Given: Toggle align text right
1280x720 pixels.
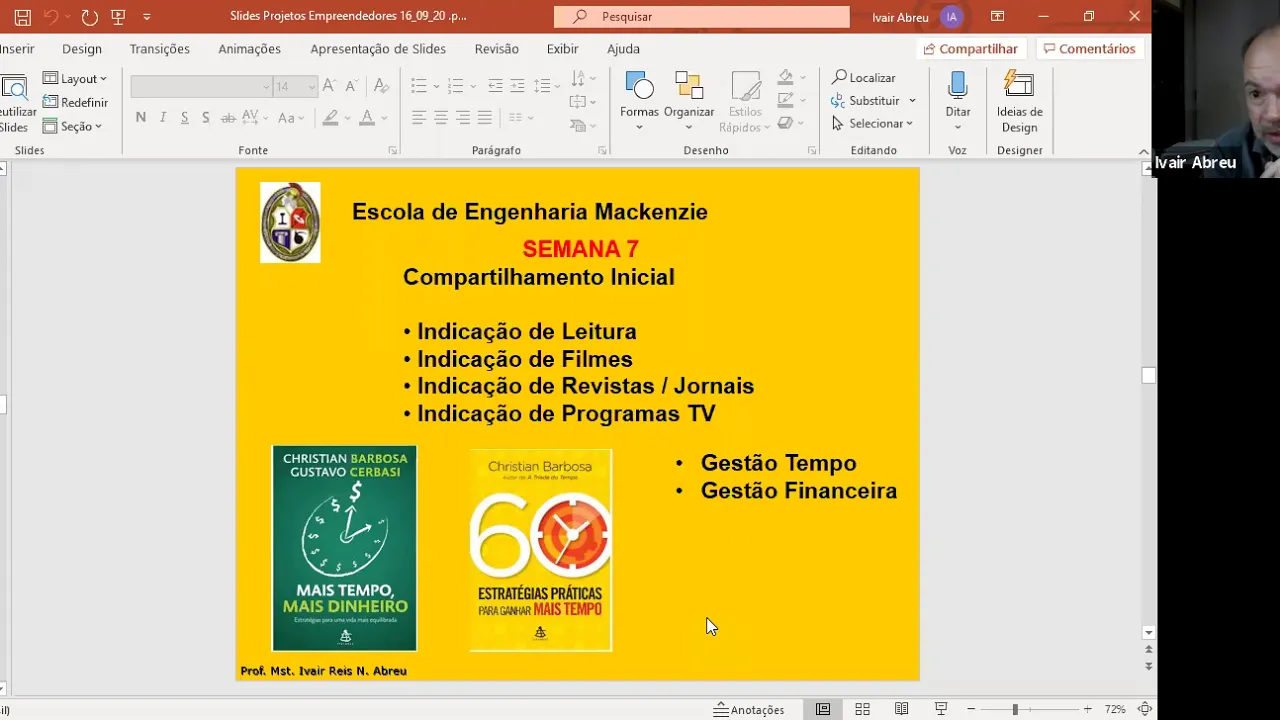Looking at the screenshot, I should (x=463, y=118).
